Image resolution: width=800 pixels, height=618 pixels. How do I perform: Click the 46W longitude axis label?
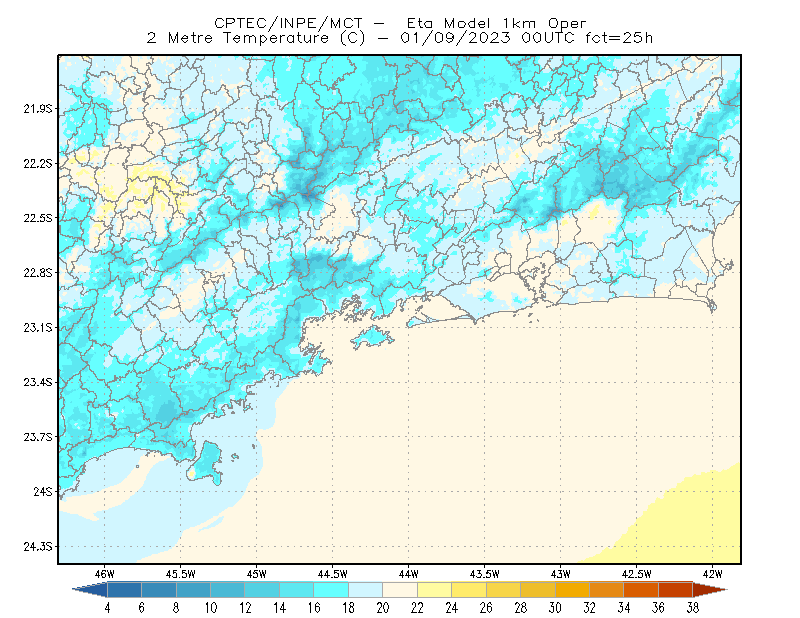coord(105,574)
